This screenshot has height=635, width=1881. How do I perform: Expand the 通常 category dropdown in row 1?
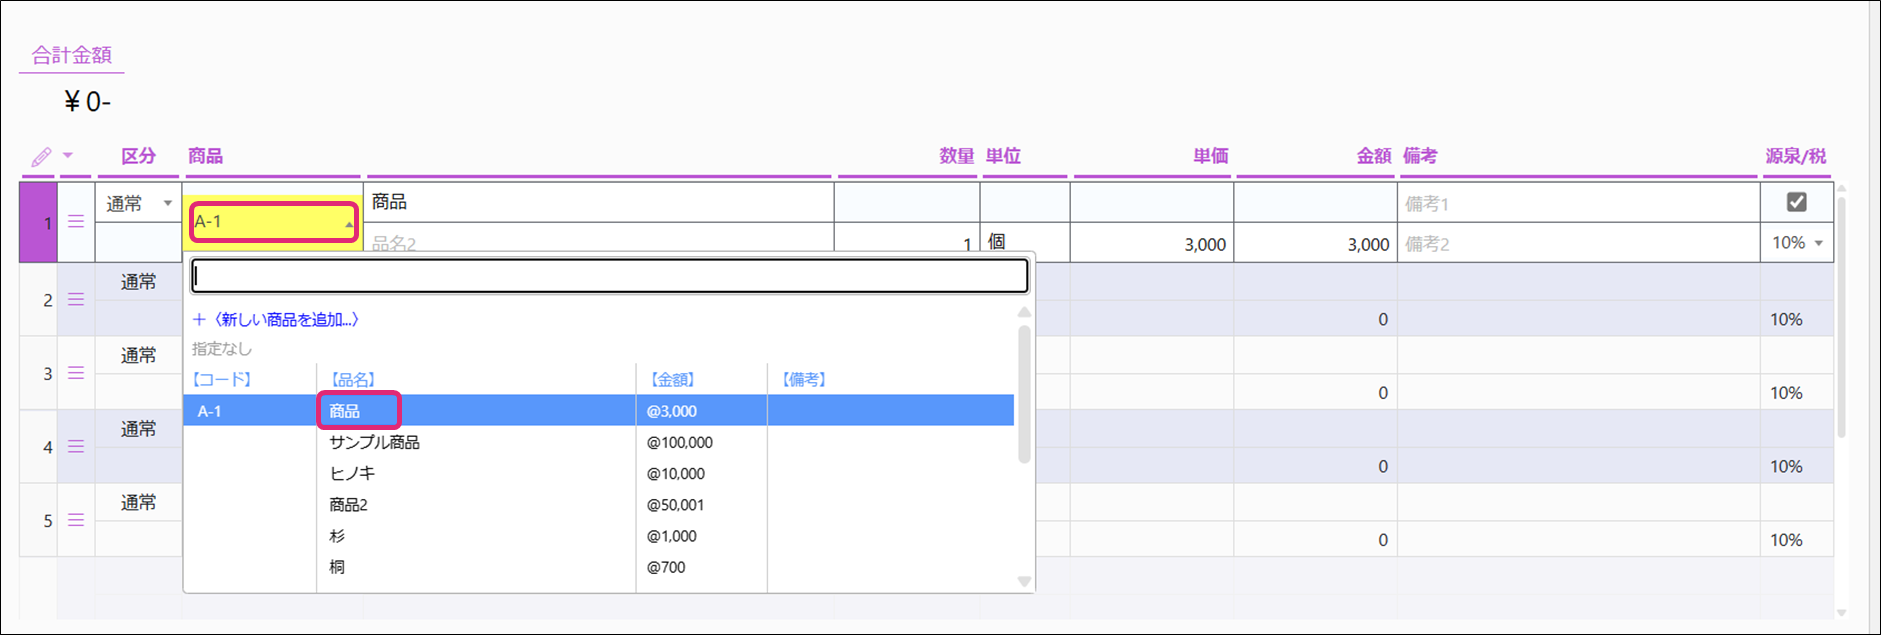[167, 203]
